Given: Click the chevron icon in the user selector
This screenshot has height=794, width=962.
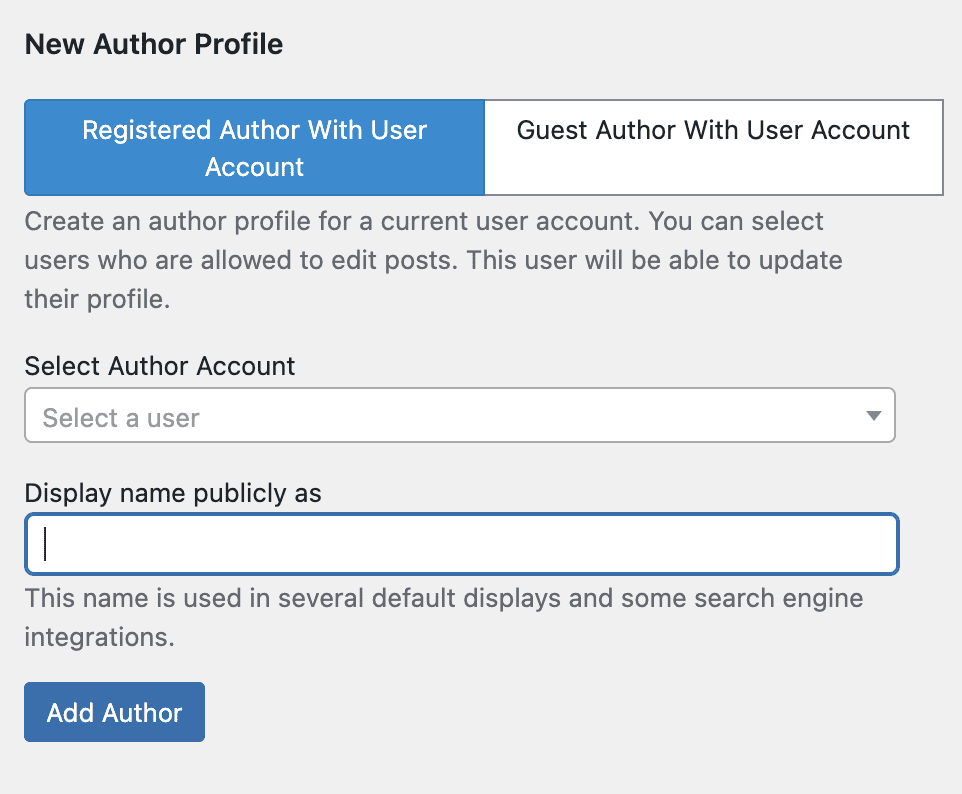Looking at the screenshot, I should pyautogui.click(x=875, y=415).
